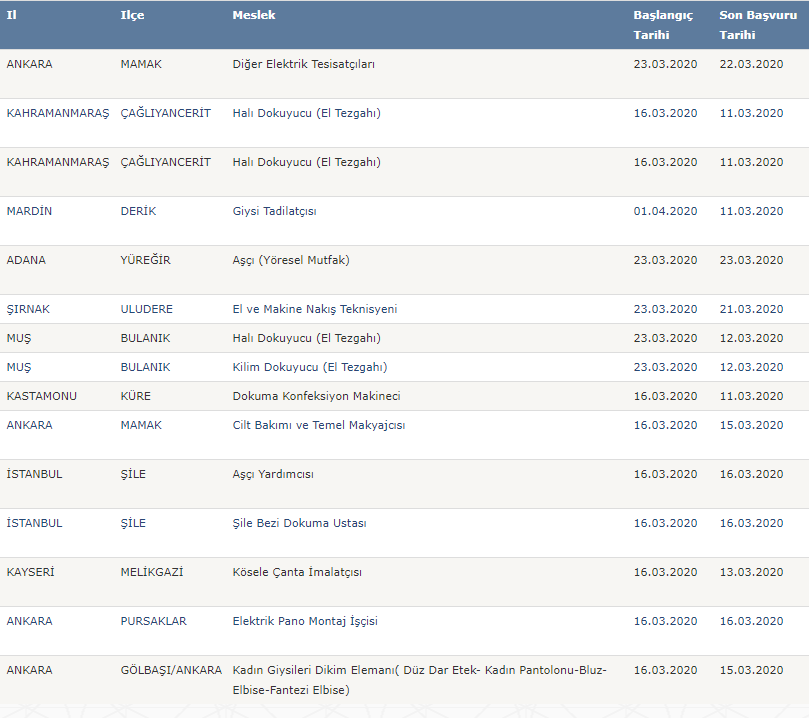Viewport: 809px width, 718px height.
Task: Select the Giysi Tadilatçısı entry
Action: point(274,211)
